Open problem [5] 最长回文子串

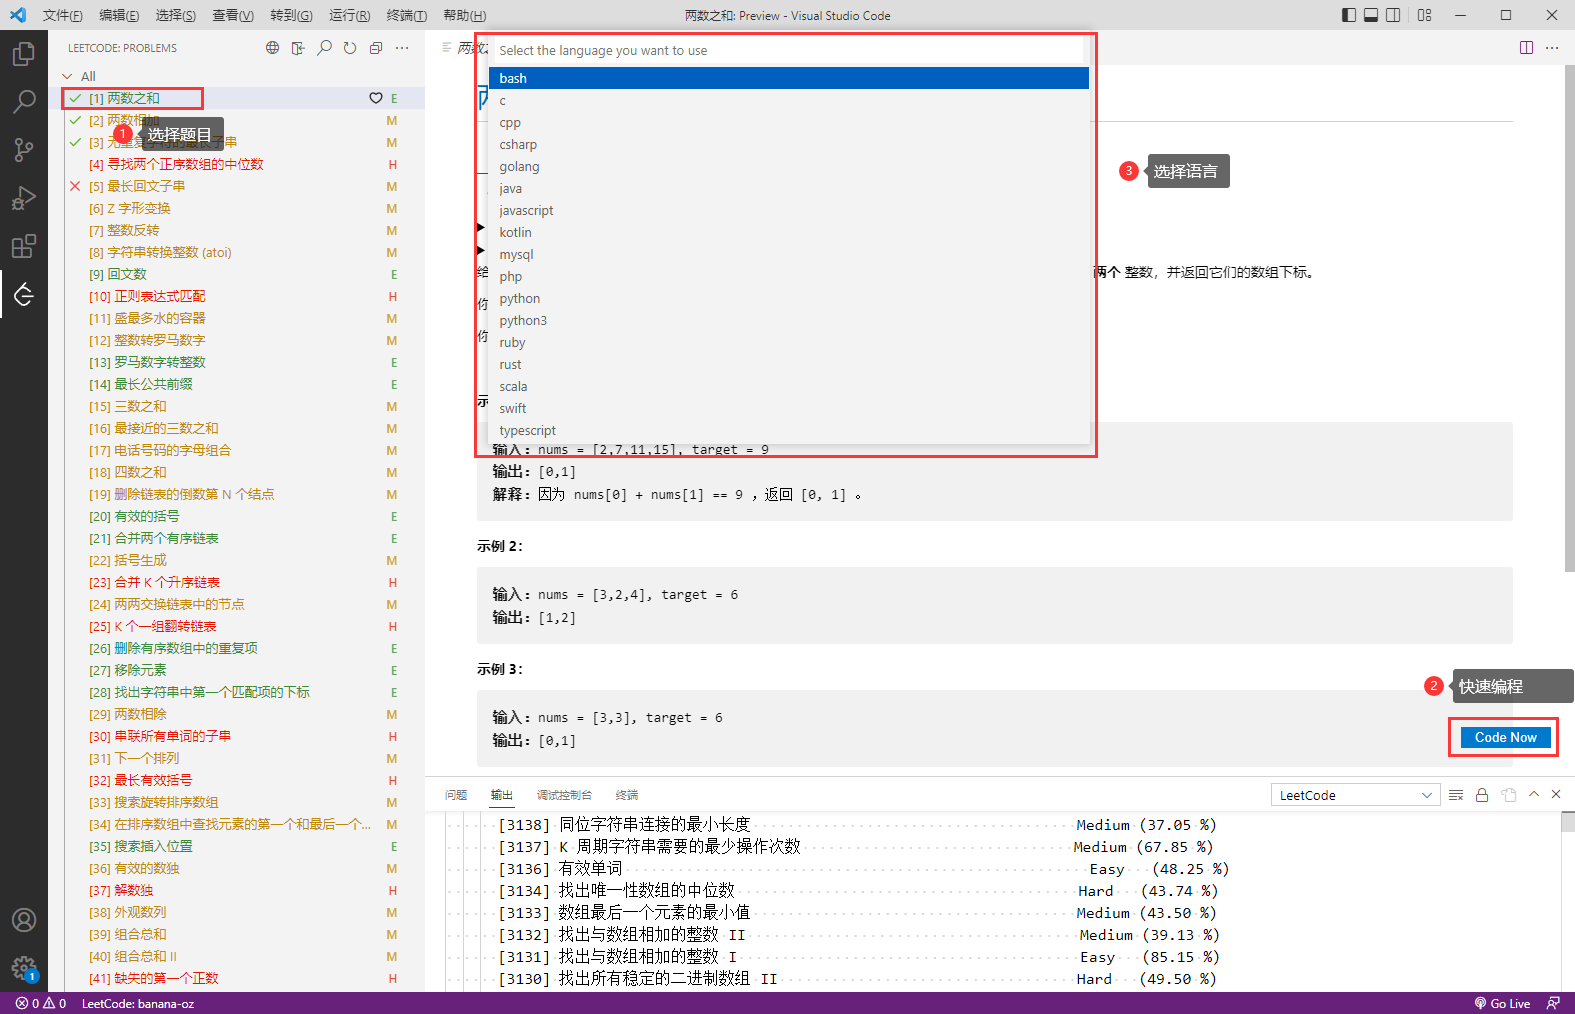(x=236, y=186)
